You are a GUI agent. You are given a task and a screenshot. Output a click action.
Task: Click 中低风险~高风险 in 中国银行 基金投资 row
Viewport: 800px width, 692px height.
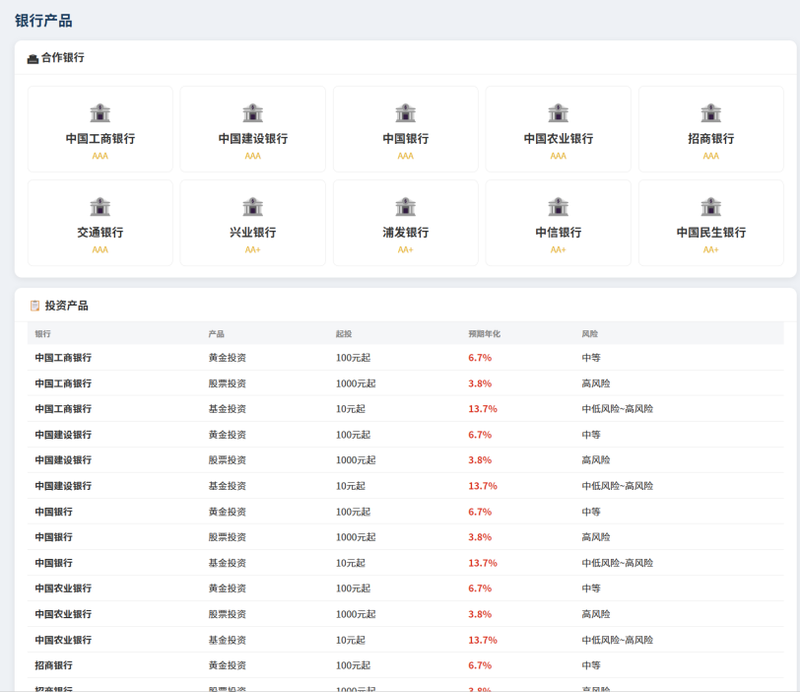[617, 563]
